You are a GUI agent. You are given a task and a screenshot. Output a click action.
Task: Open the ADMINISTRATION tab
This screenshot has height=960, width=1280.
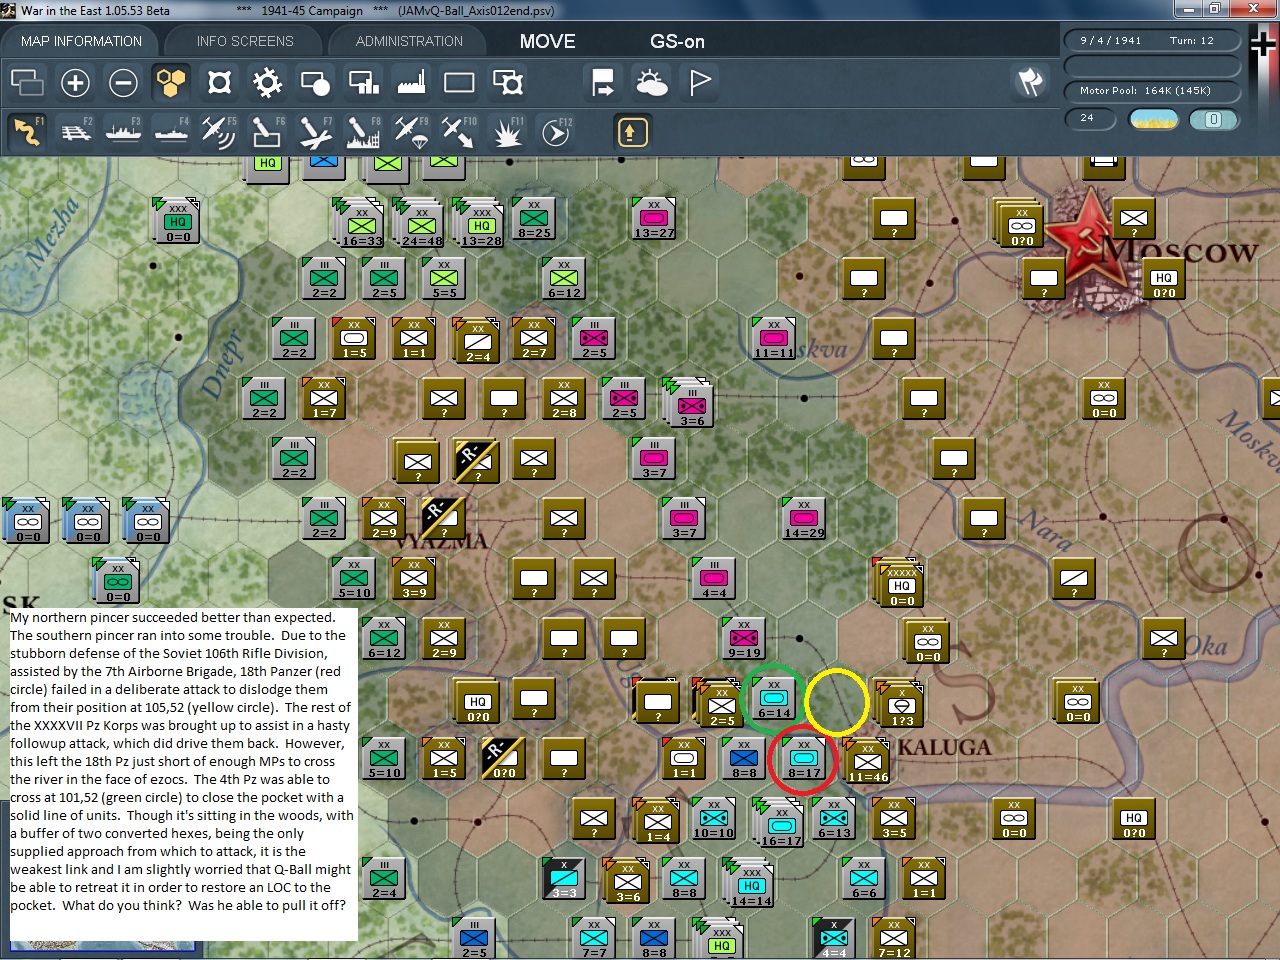click(x=409, y=41)
